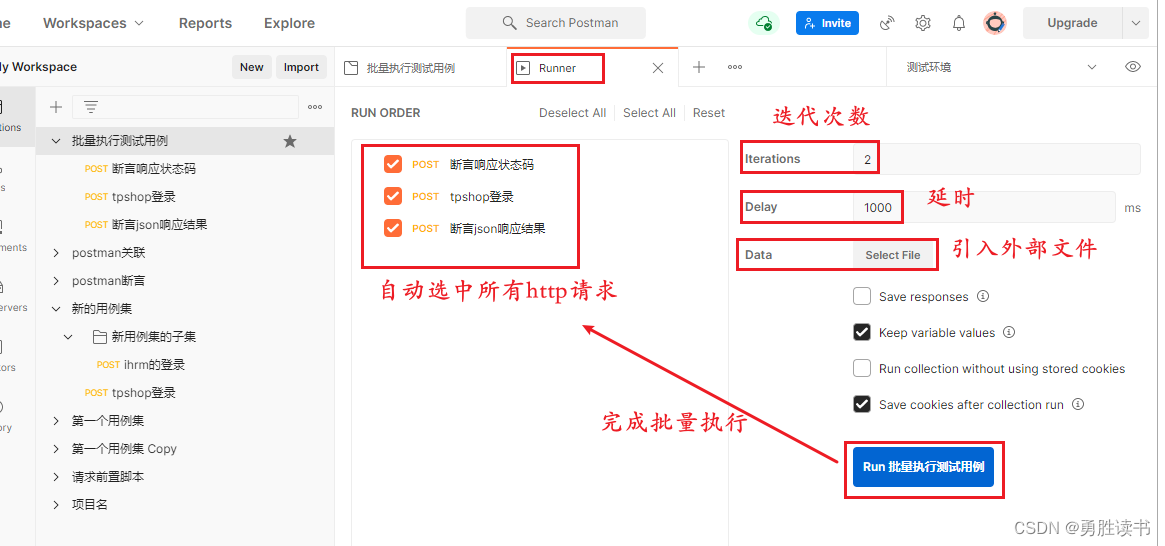Open sidebar three-dots options menu
Viewport: 1165px width, 546px height.
[315, 107]
